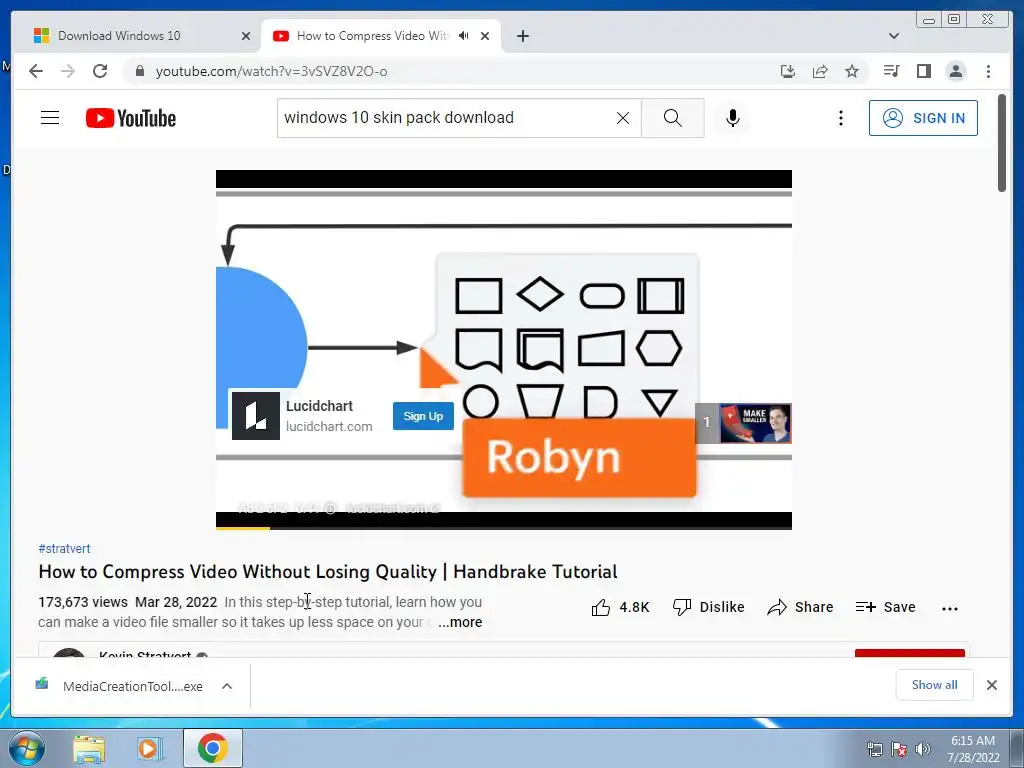
Task: Expand MediaCreationTool download options chevron
Action: click(227, 686)
